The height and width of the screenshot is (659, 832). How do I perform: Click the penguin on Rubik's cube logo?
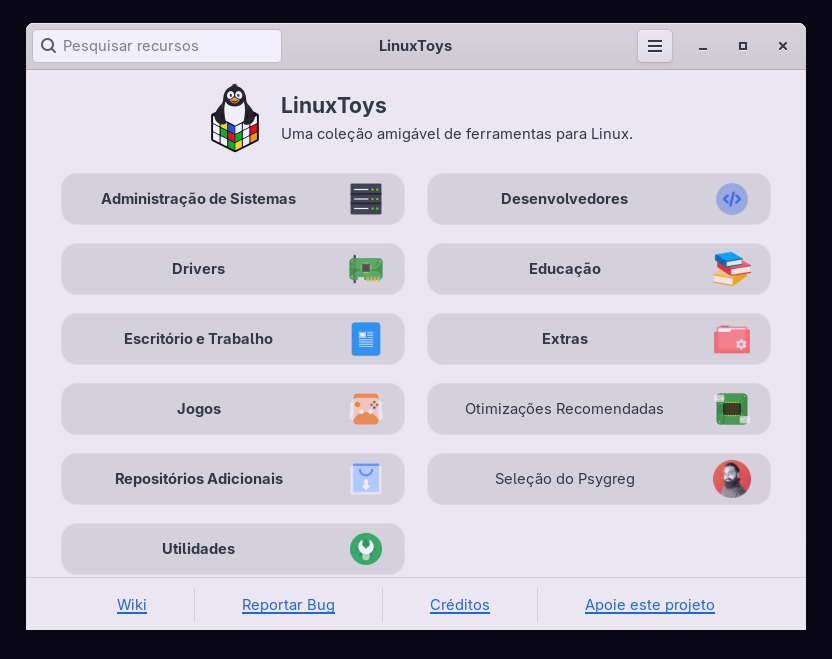pyautogui.click(x=235, y=118)
